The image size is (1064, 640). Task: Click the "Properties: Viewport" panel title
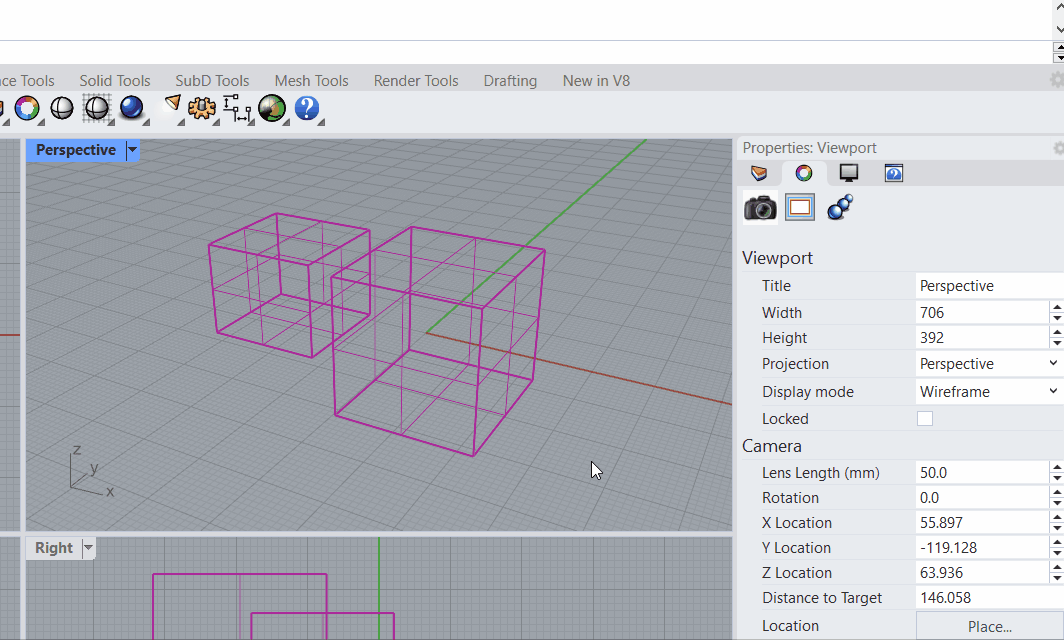[809, 148]
